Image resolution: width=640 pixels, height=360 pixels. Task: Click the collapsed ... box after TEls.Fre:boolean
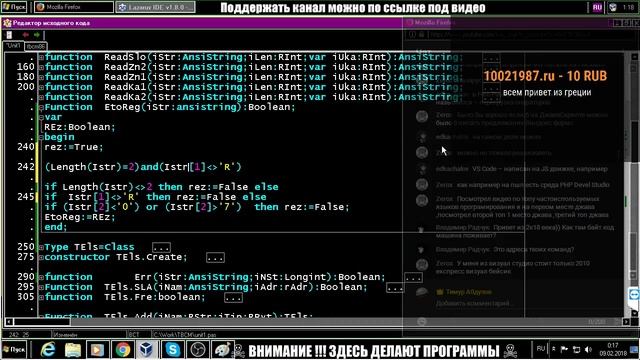click(233, 298)
